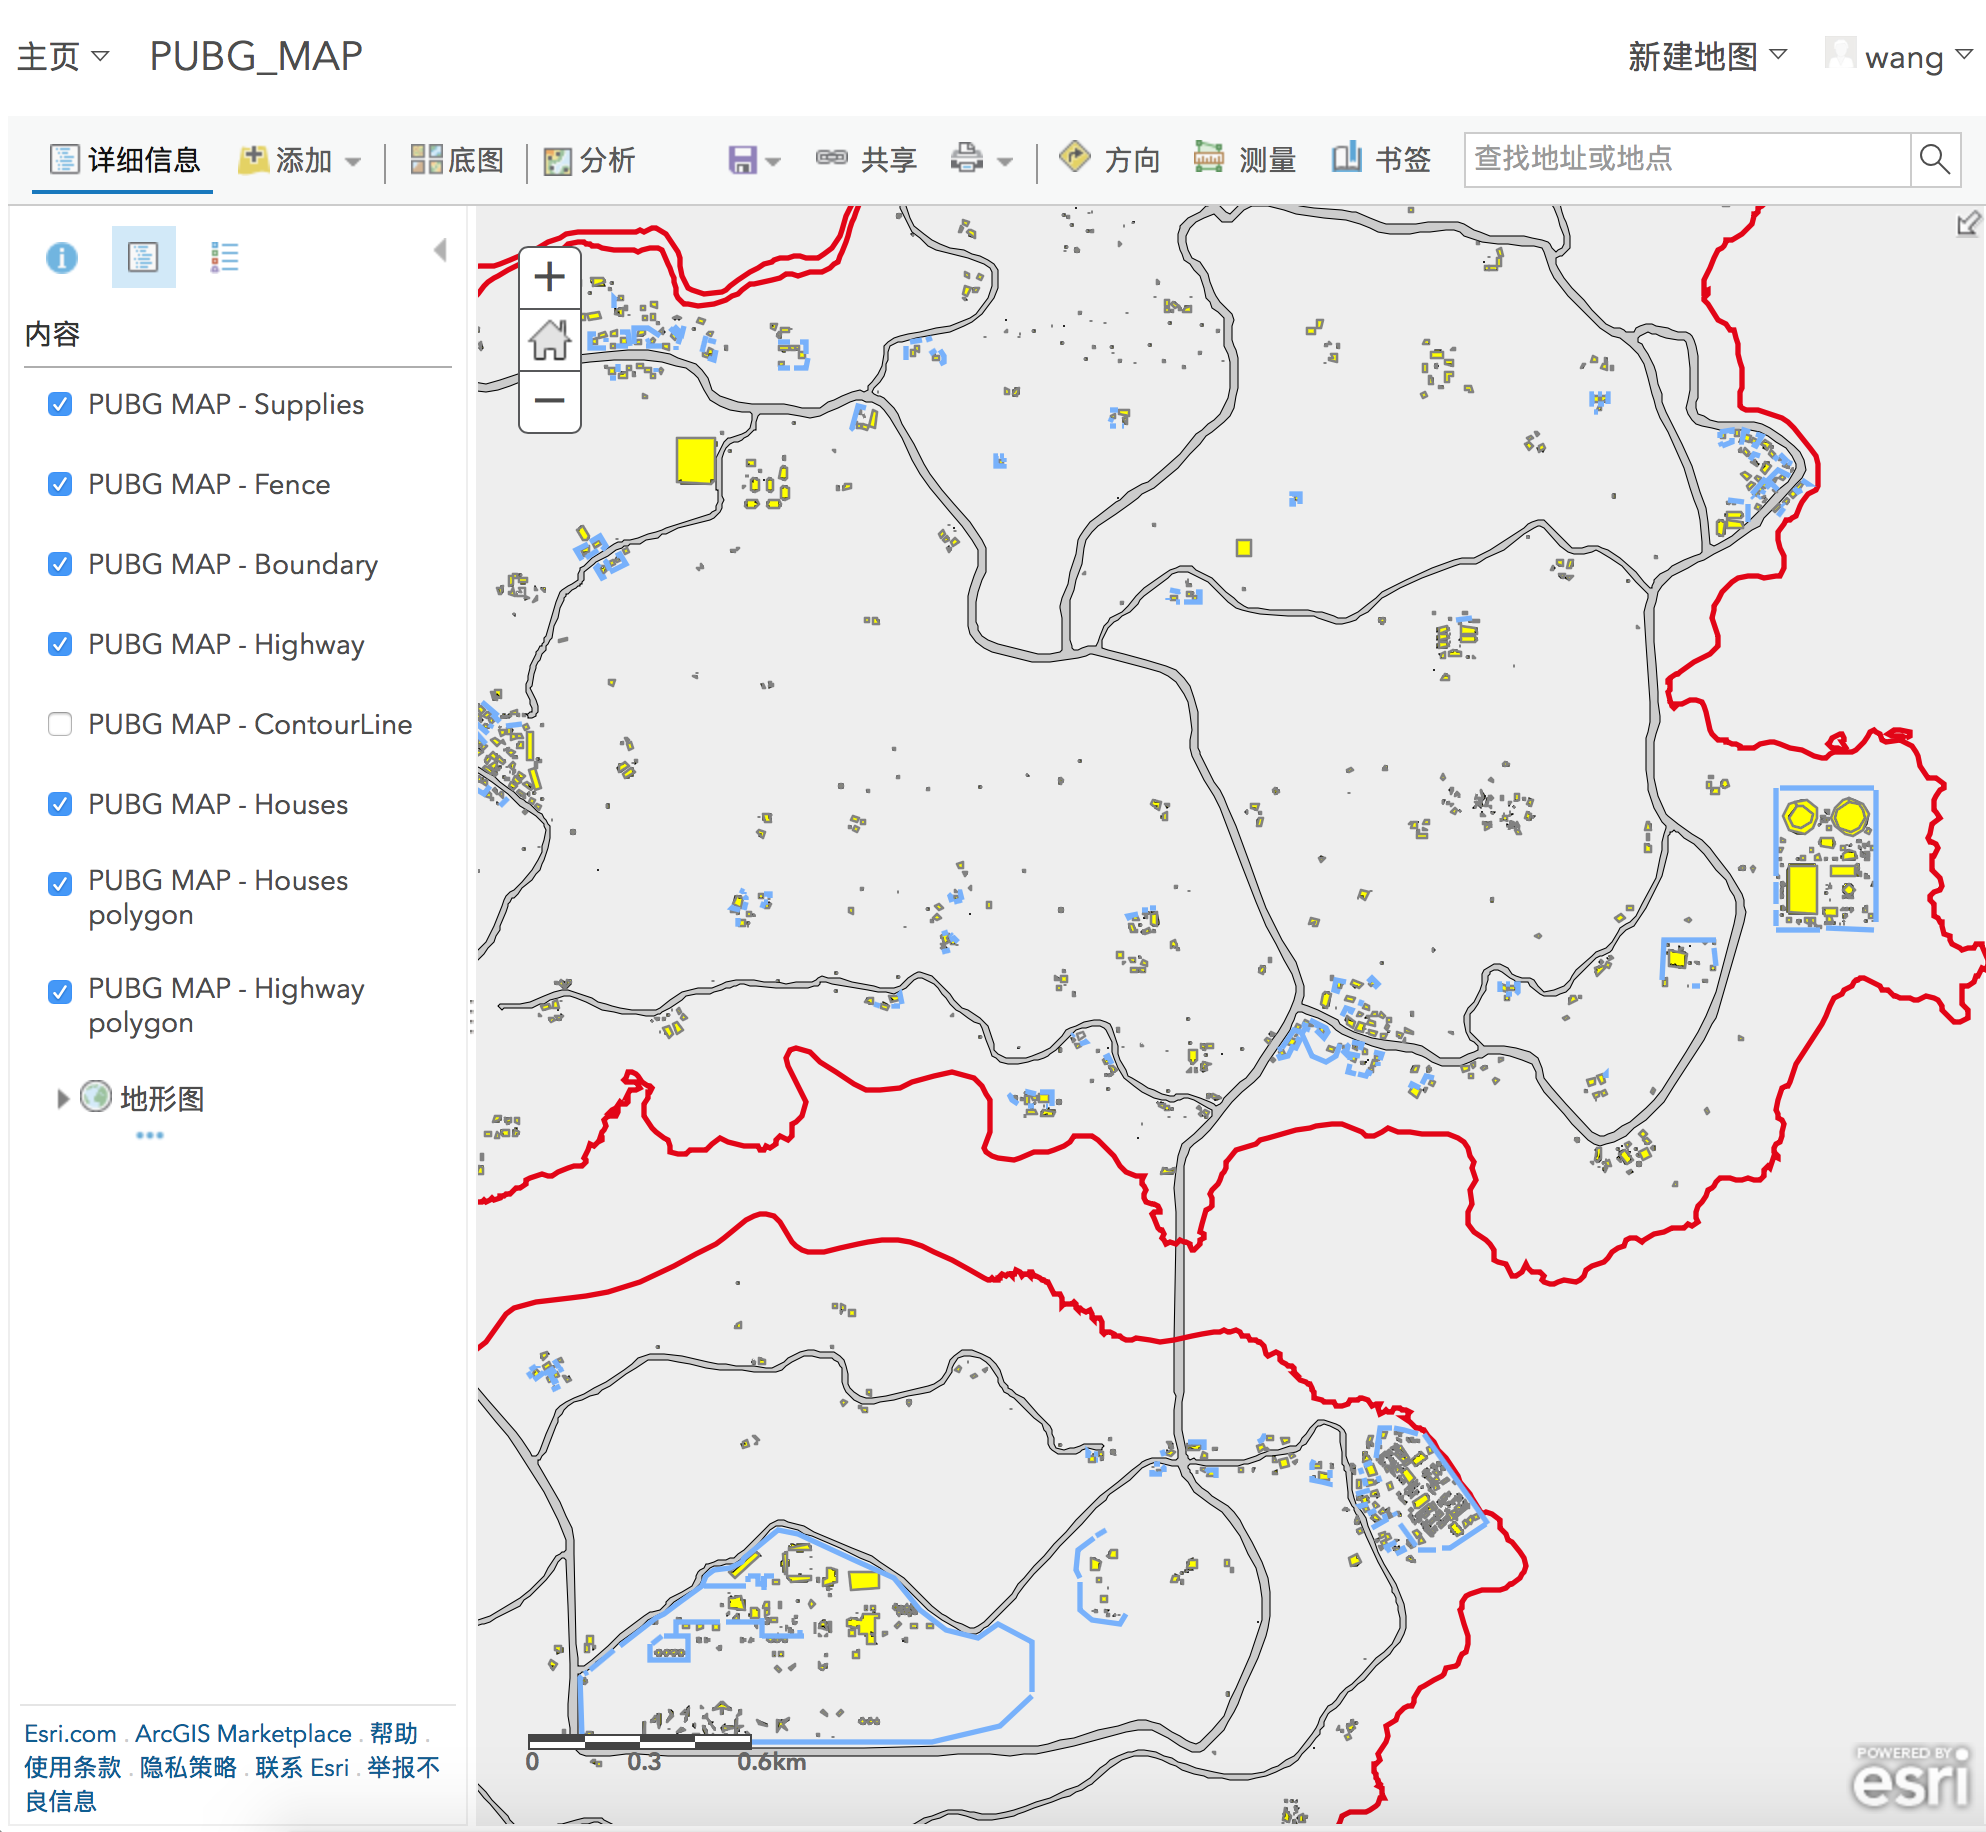Click the search magnifier icon
Screen dimensions: 1986x1832
1934,159
